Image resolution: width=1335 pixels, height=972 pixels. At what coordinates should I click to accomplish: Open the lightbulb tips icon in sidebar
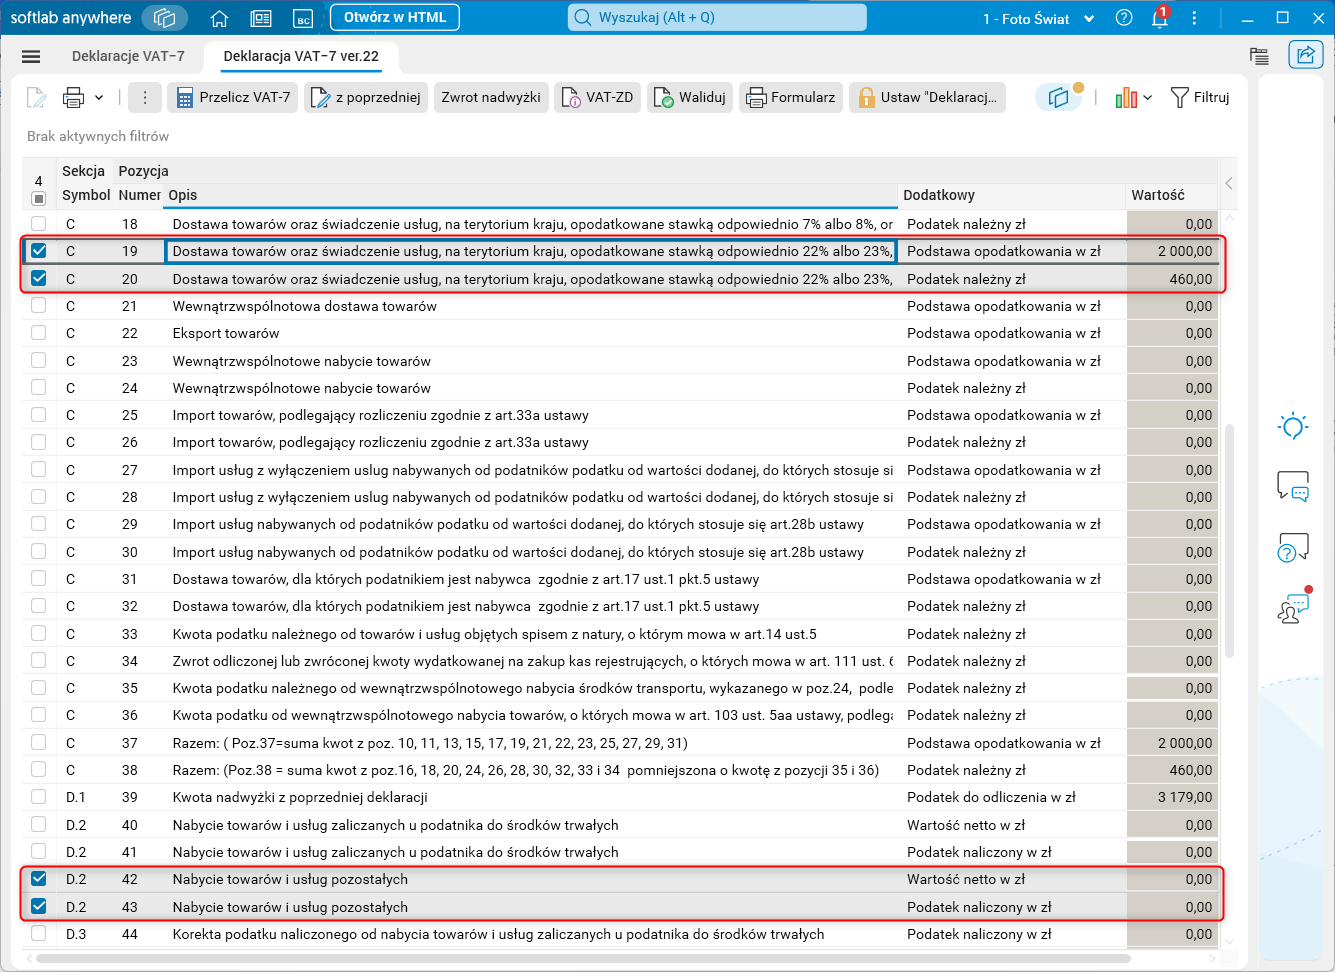click(1293, 426)
